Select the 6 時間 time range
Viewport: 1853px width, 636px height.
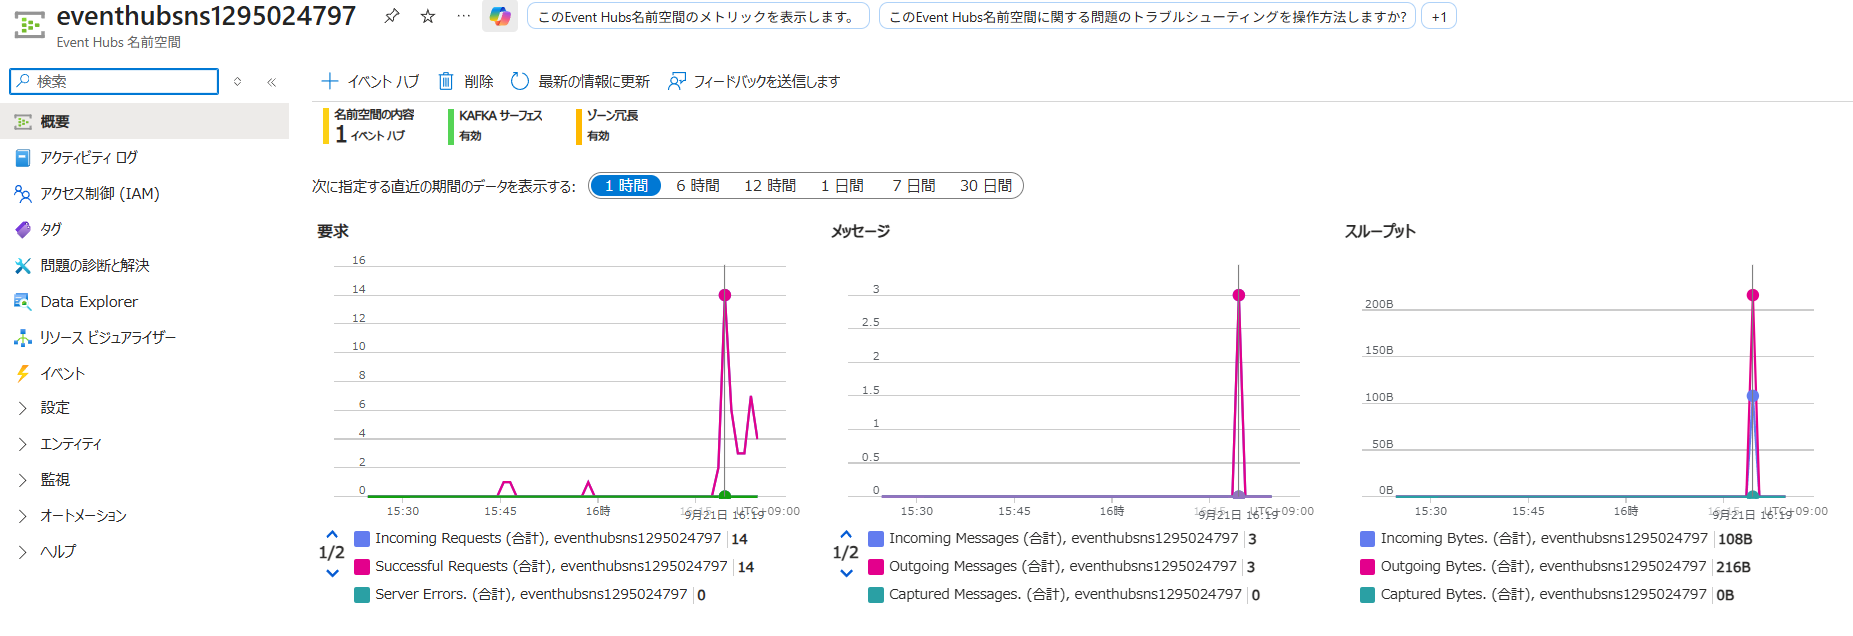tap(698, 186)
